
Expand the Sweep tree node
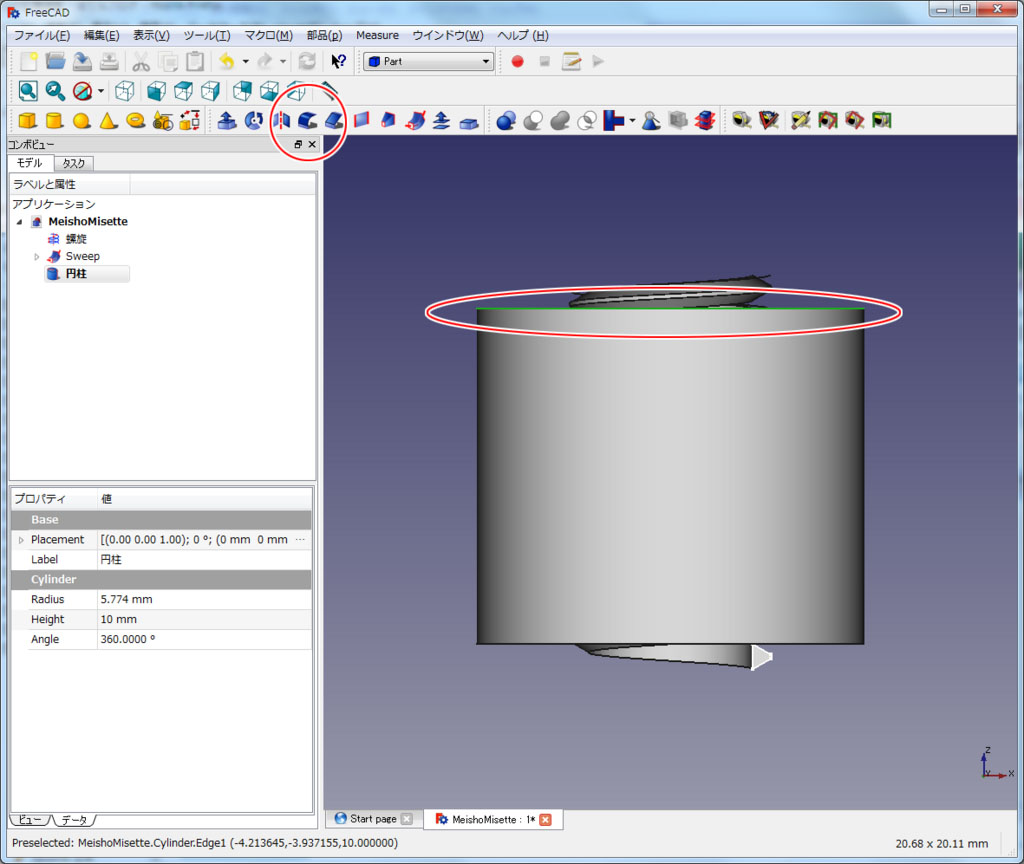coord(37,257)
